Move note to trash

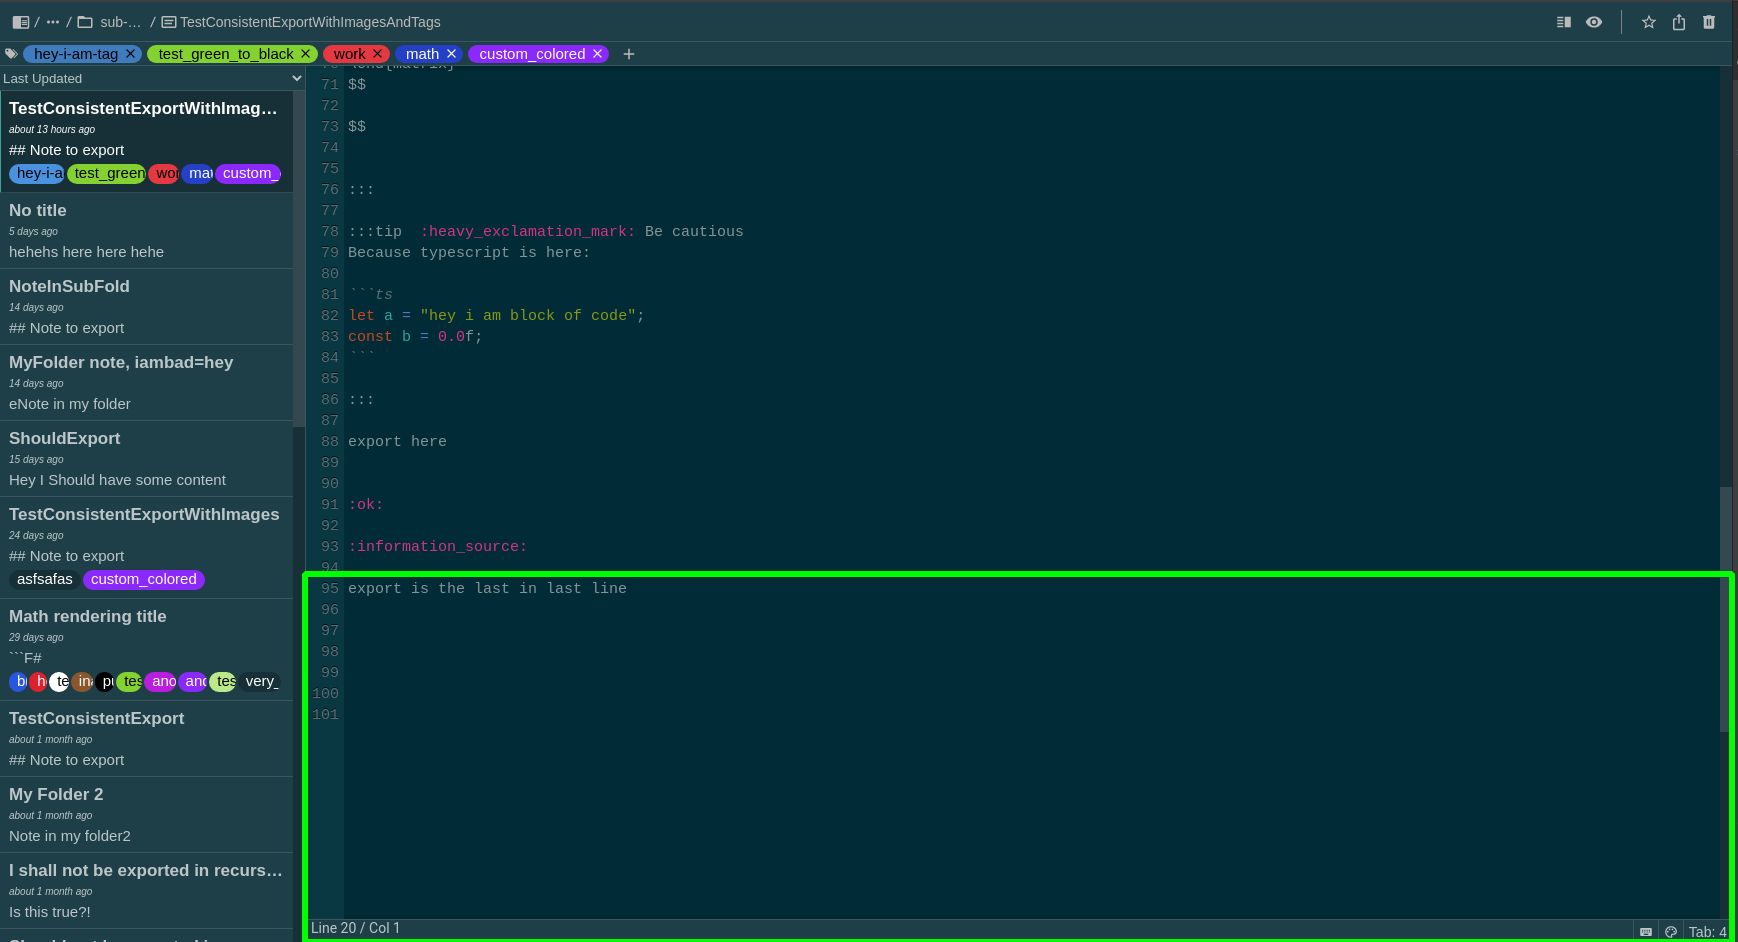pos(1709,22)
